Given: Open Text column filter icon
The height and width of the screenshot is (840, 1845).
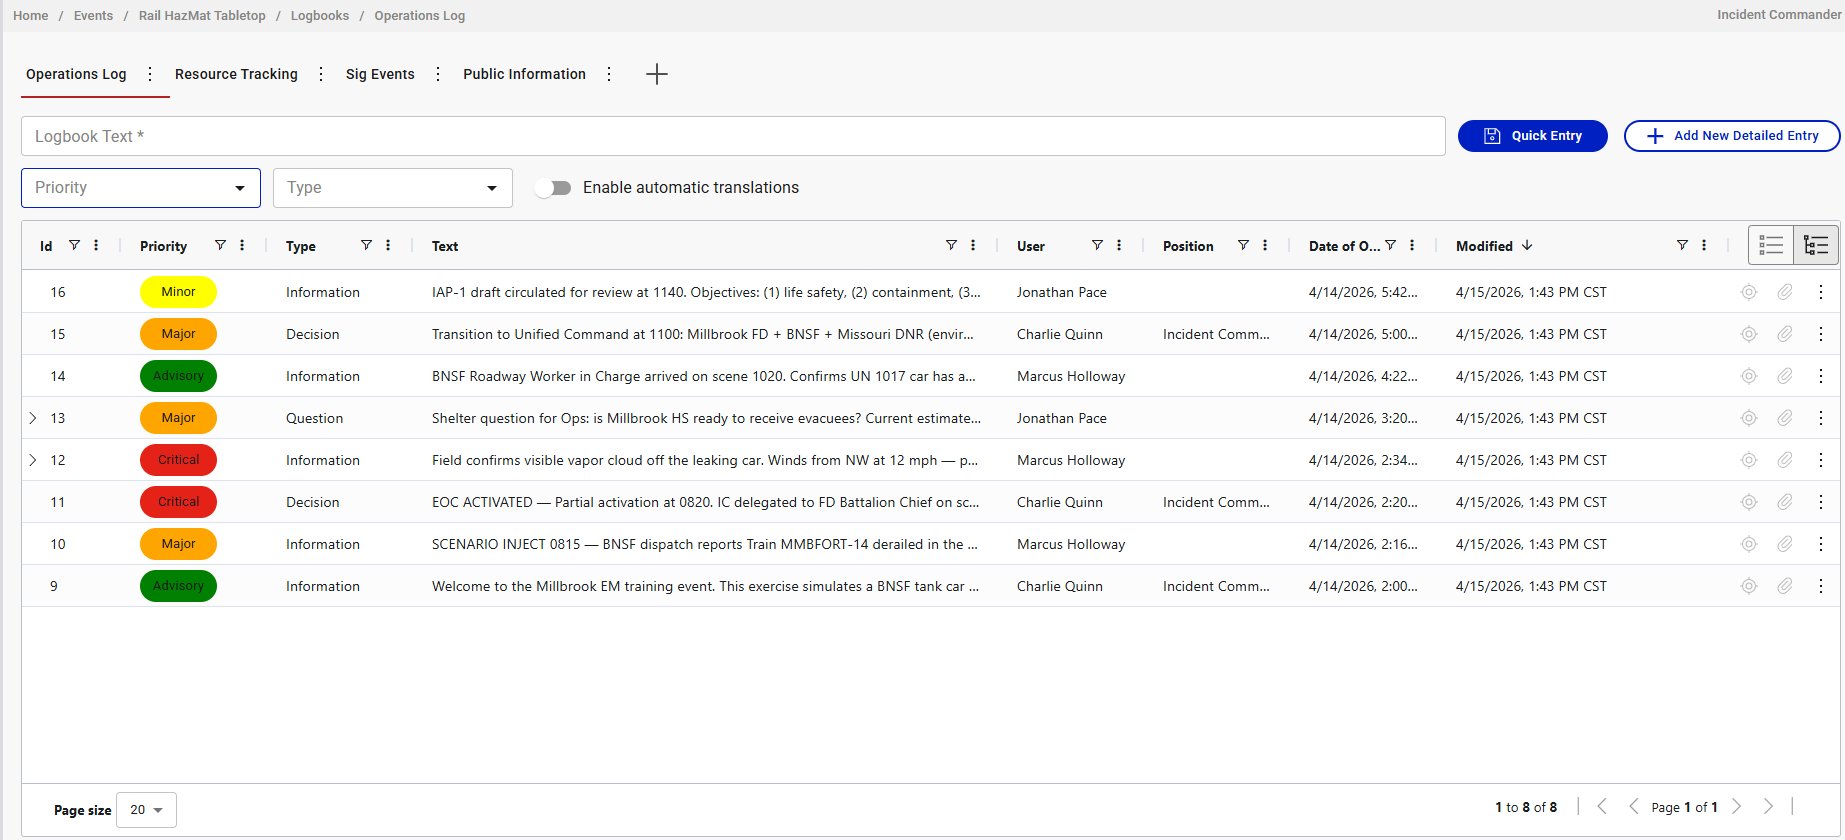Looking at the screenshot, I should point(951,245).
